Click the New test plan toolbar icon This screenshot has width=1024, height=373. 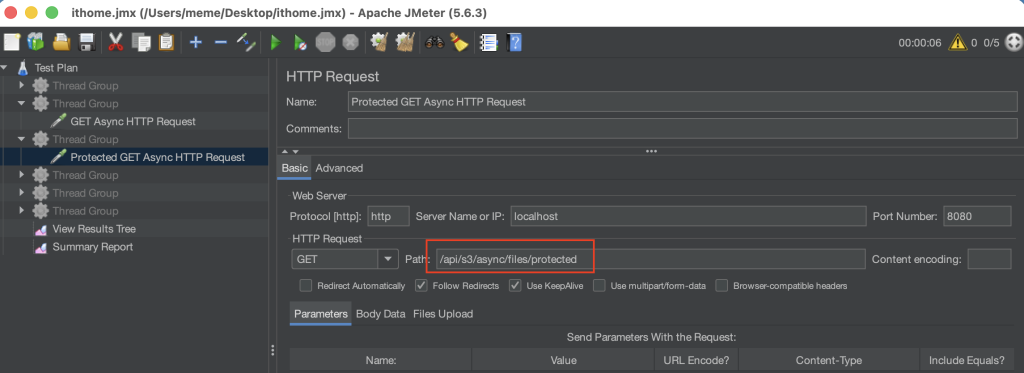click(12, 43)
